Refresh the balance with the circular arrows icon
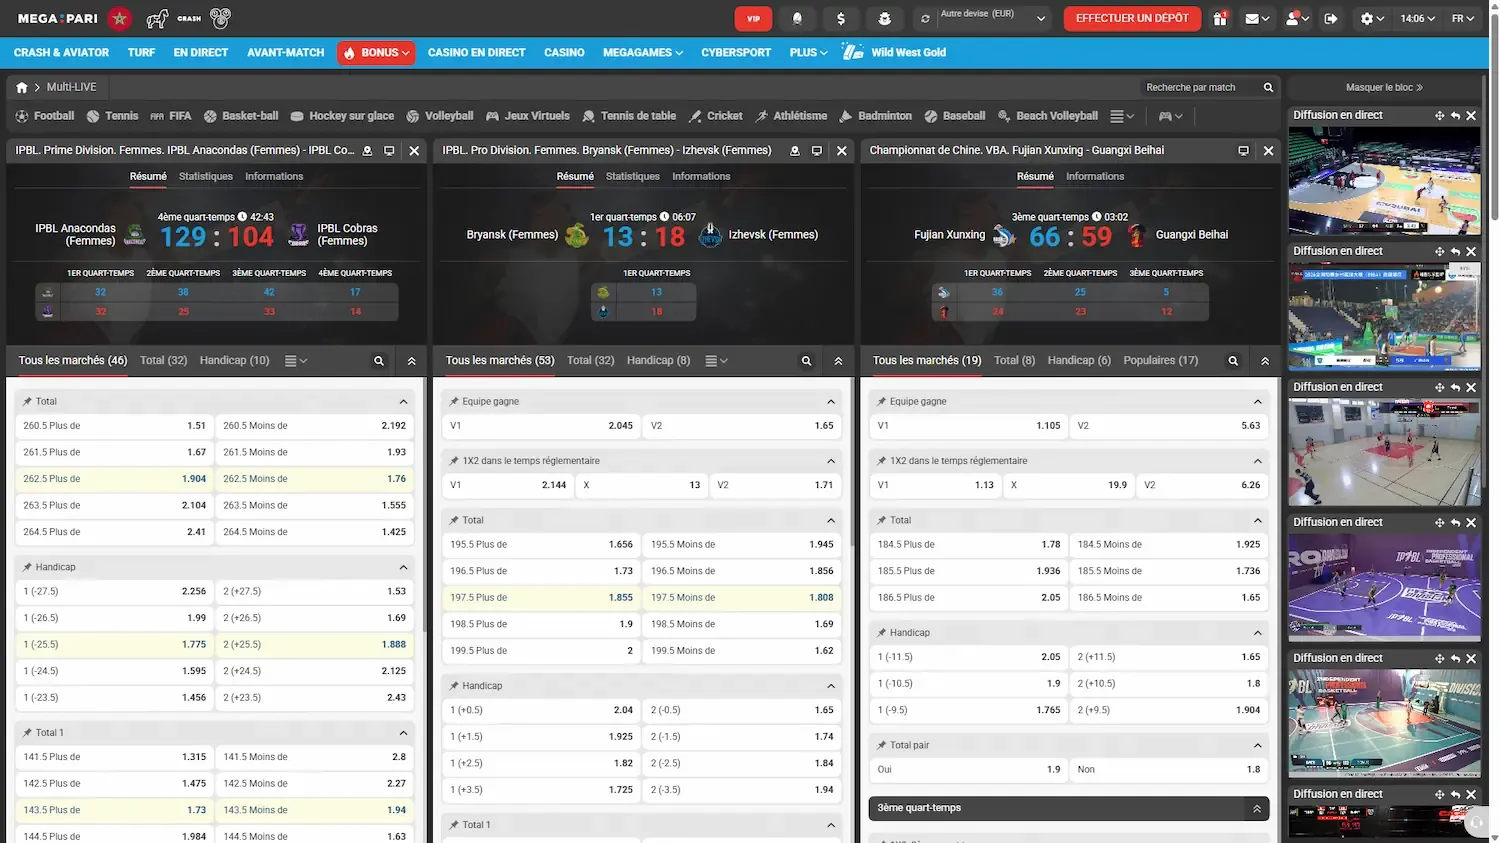The width and height of the screenshot is (1500, 843). point(925,18)
